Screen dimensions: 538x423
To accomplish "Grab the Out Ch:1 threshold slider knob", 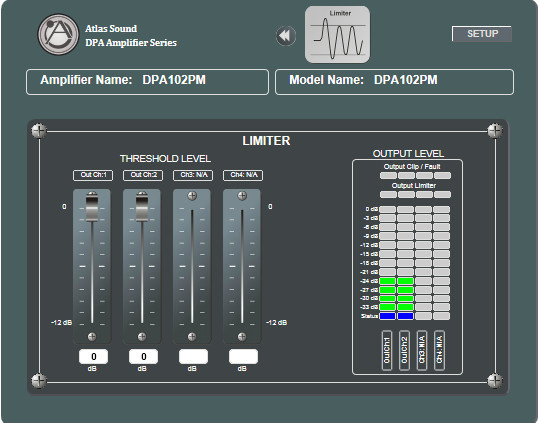I will [92, 207].
